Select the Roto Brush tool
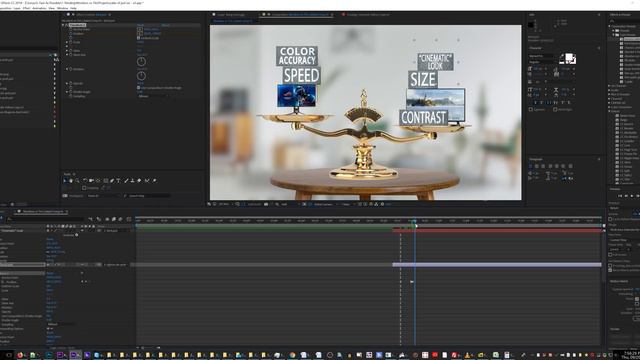Screen dimensions: 640x360 [x=147, y=180]
